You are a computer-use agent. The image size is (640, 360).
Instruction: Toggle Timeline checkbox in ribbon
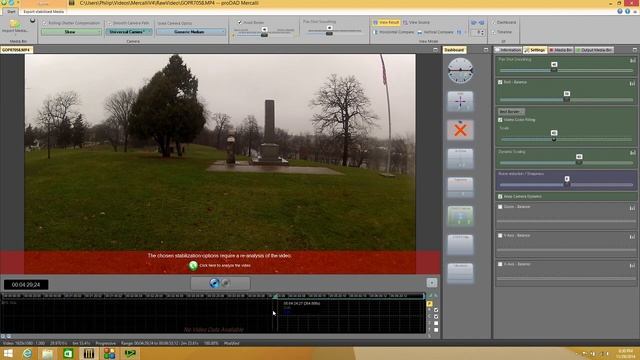[493, 32]
